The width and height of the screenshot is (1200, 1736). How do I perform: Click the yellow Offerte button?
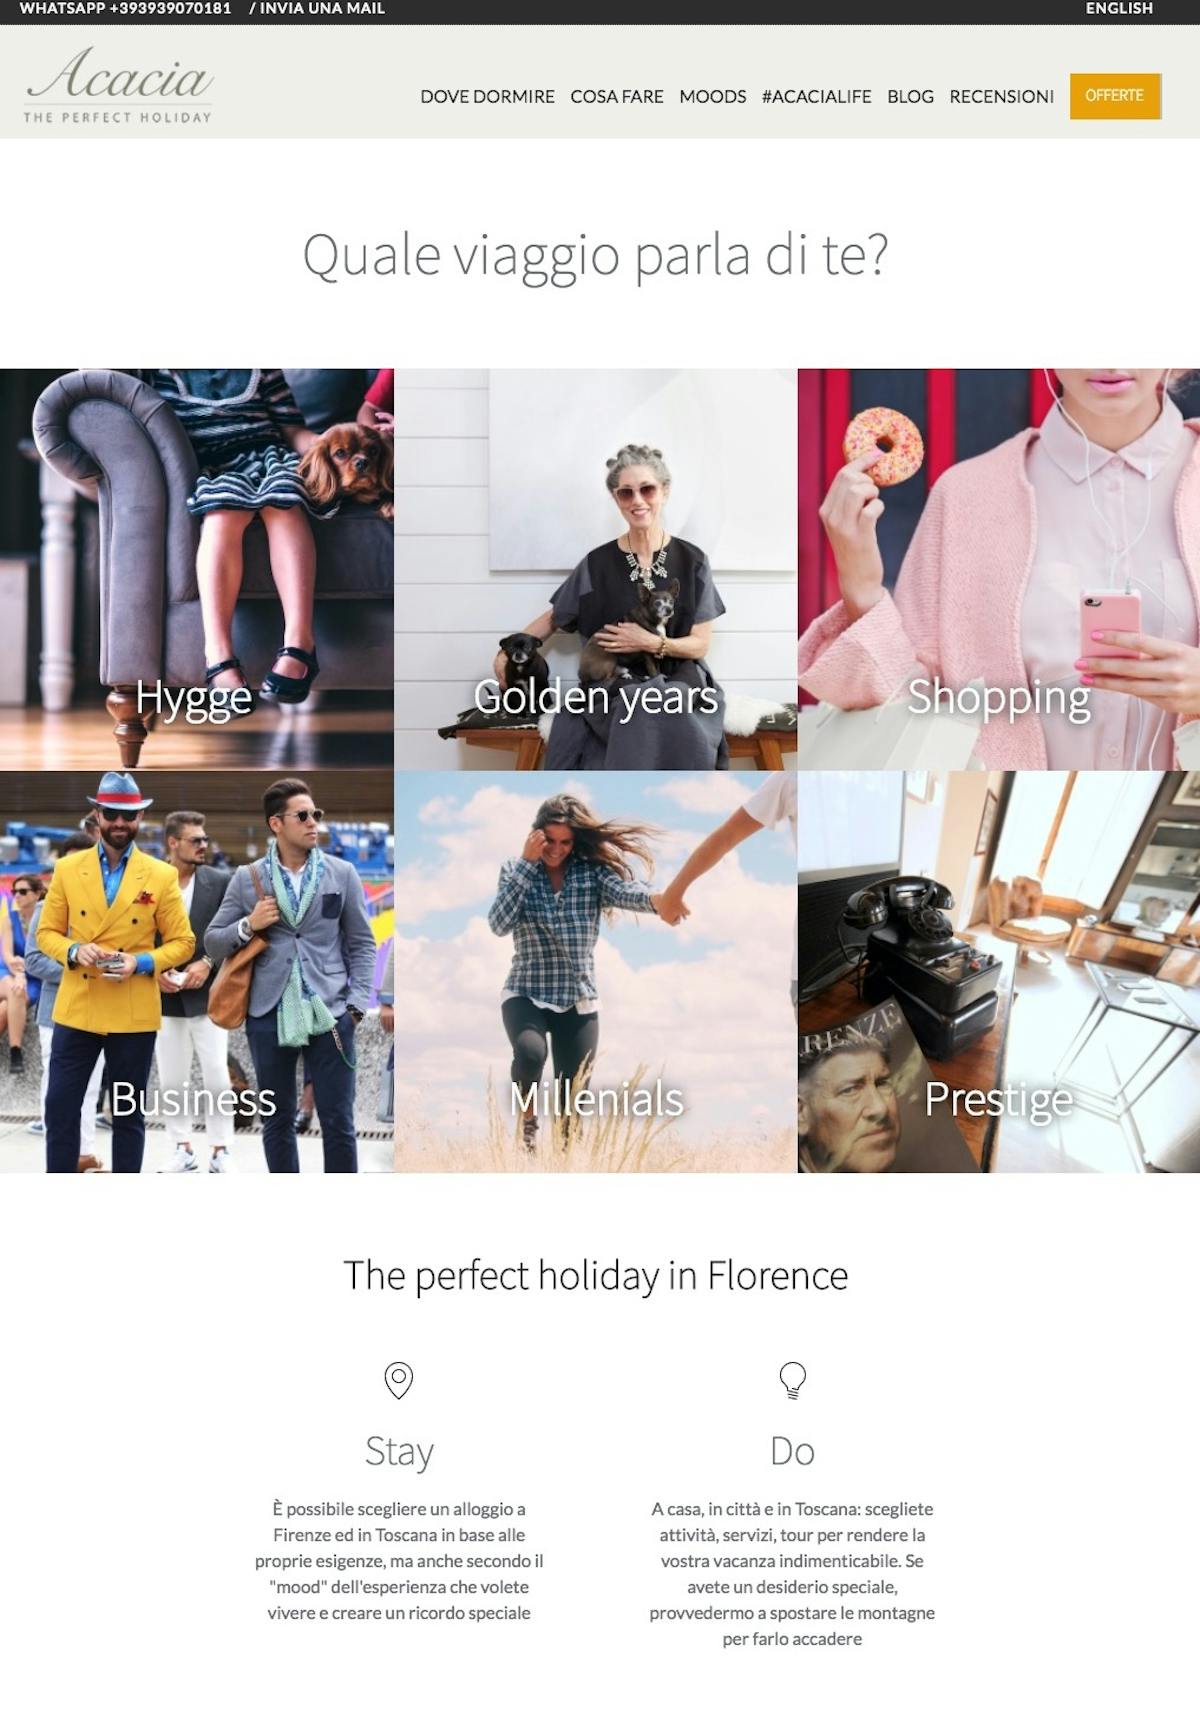click(x=1115, y=96)
